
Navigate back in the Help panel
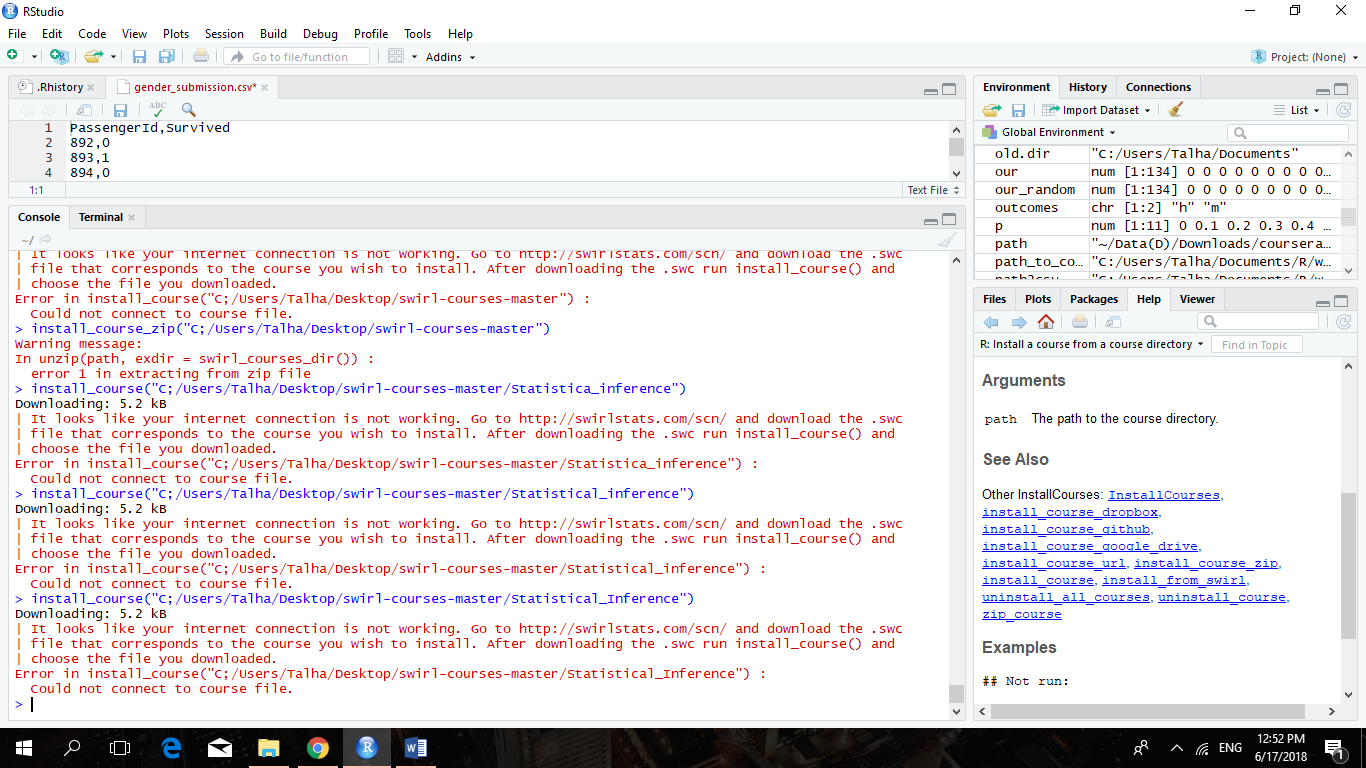(991, 323)
